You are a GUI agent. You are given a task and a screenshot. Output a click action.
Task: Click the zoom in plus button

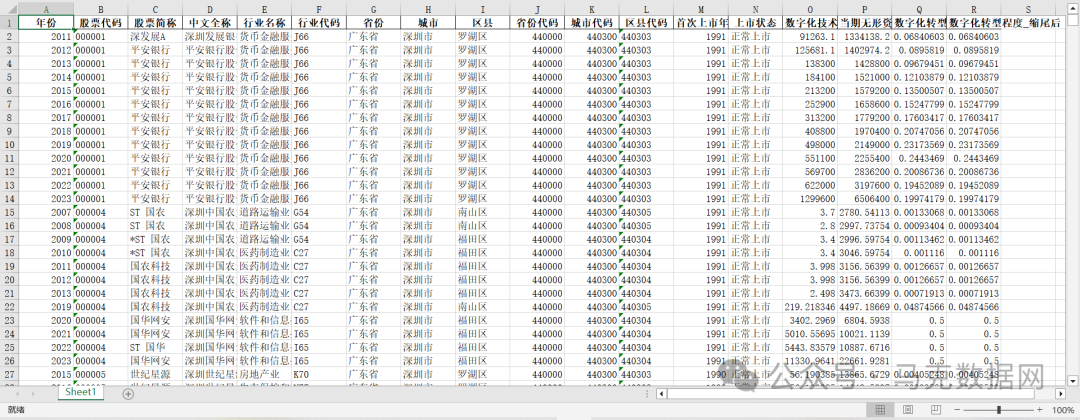(1041, 410)
